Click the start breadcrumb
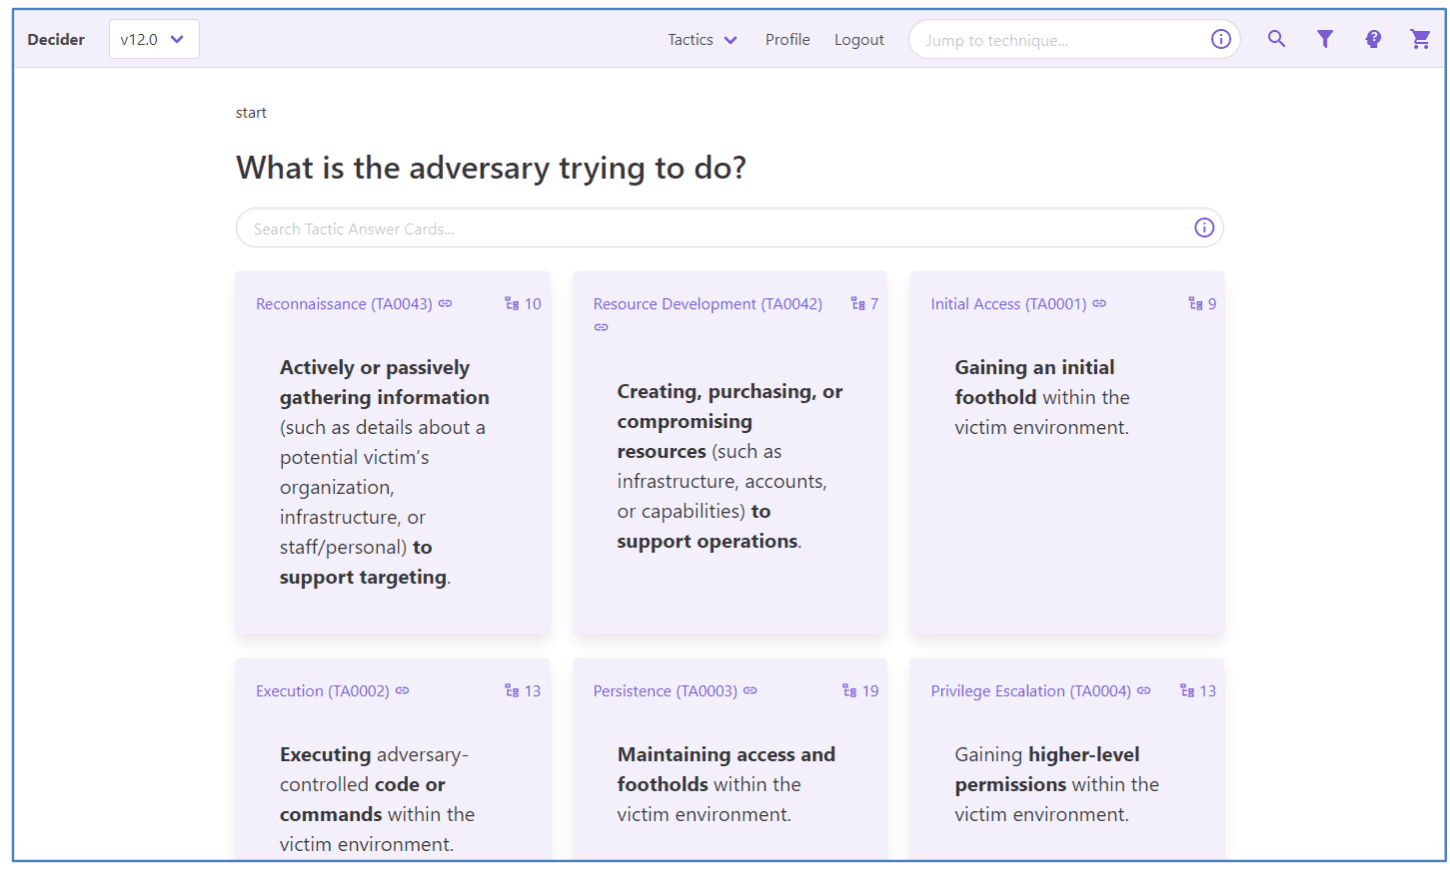The height and width of the screenshot is (870, 1450). coord(251,113)
